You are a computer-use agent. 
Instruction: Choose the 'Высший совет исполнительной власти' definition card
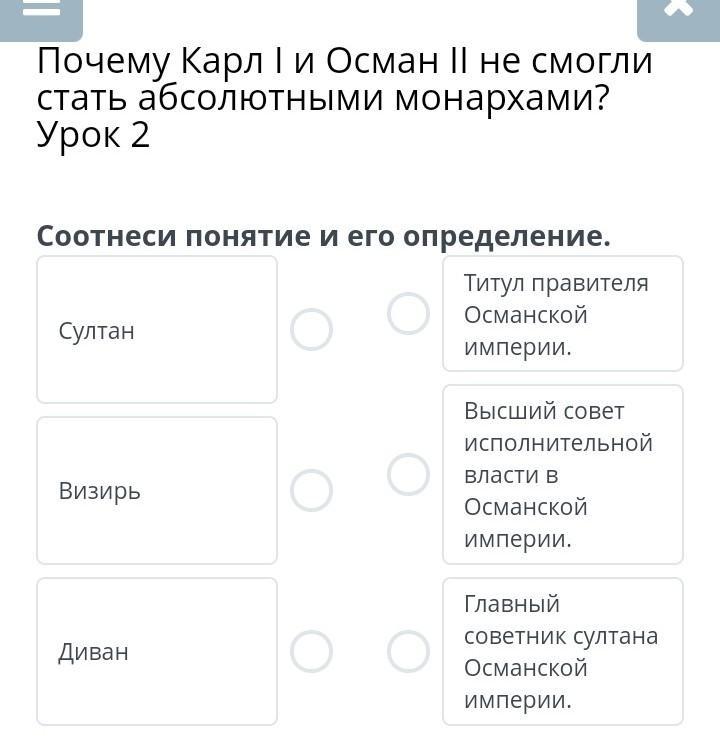(562, 475)
